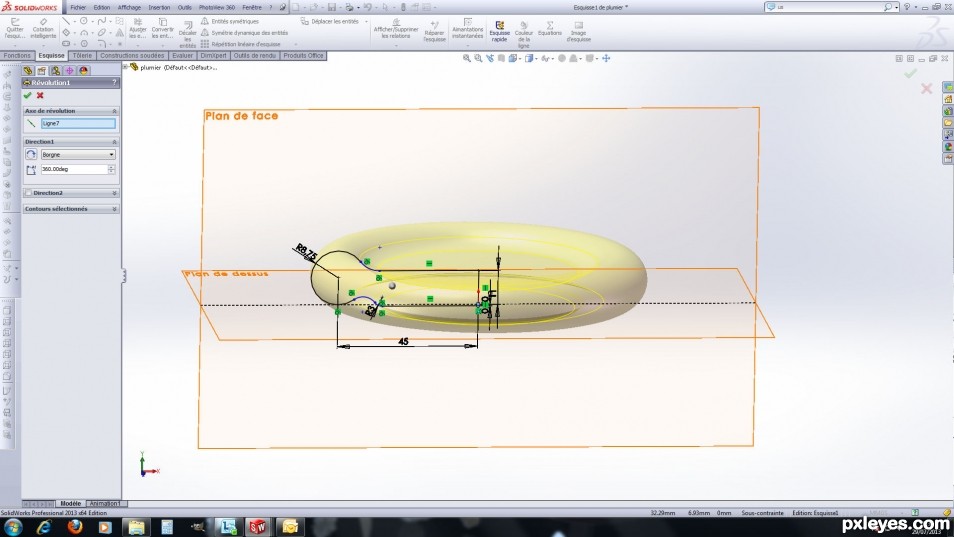Toggle Esquisse rapide
This screenshot has height=537, width=954.
coord(500,31)
